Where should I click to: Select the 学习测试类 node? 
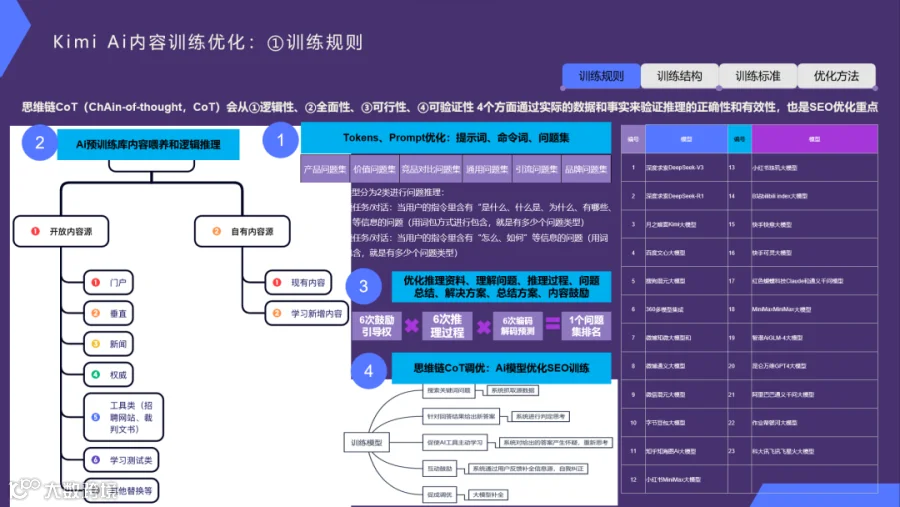121,460
